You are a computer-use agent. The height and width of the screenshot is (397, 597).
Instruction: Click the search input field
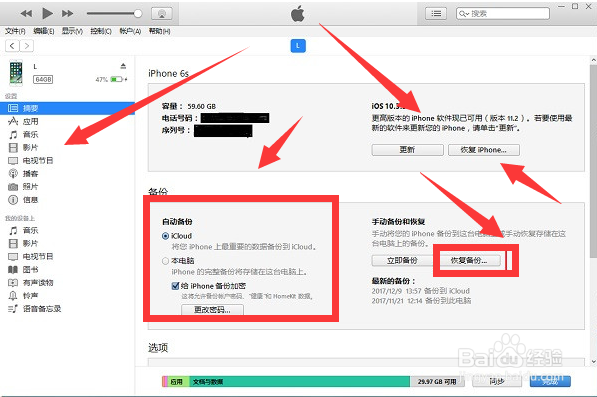click(x=503, y=14)
